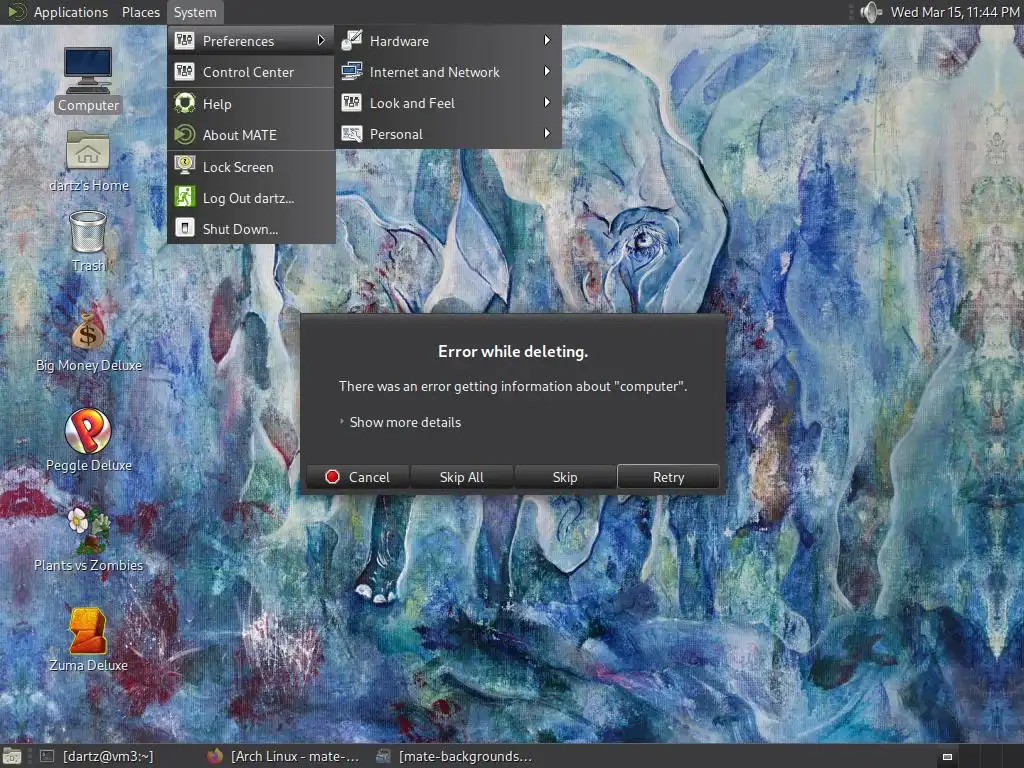The height and width of the screenshot is (768, 1024).
Task: Click the MATE logo icon beside Applications
Action: tap(16, 12)
